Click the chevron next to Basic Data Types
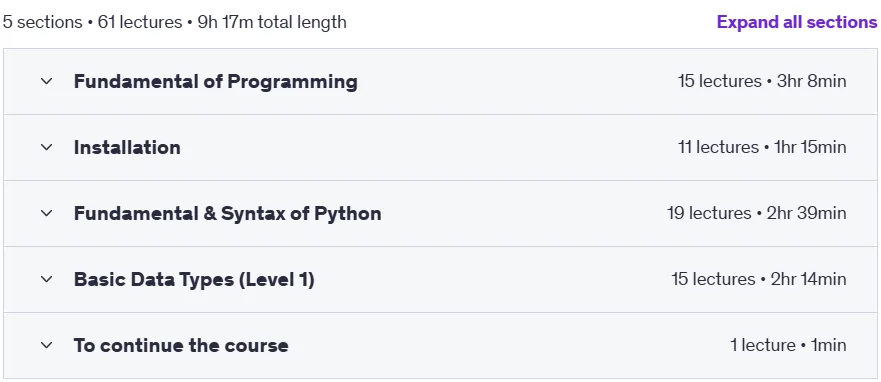Viewport: 881px width, 382px height. pyautogui.click(x=47, y=279)
